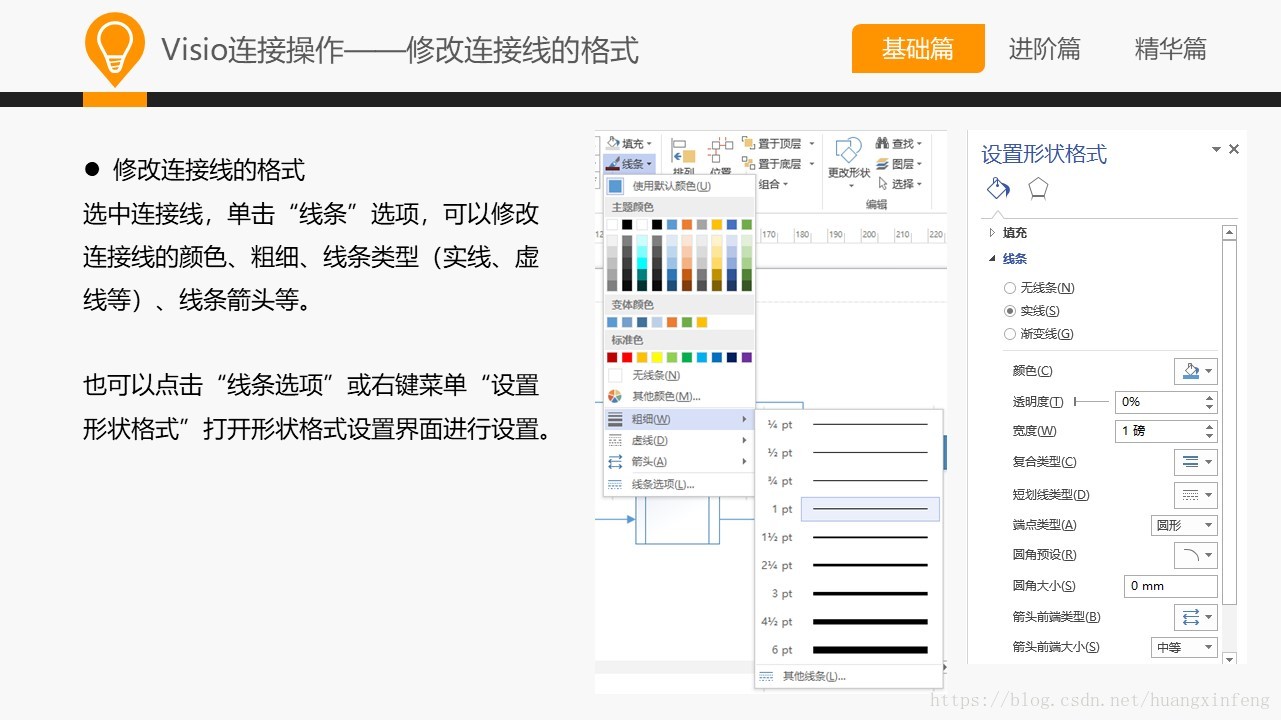The height and width of the screenshot is (720, 1281).
Task: Click 置于底层 send to back
Action: click(777, 163)
